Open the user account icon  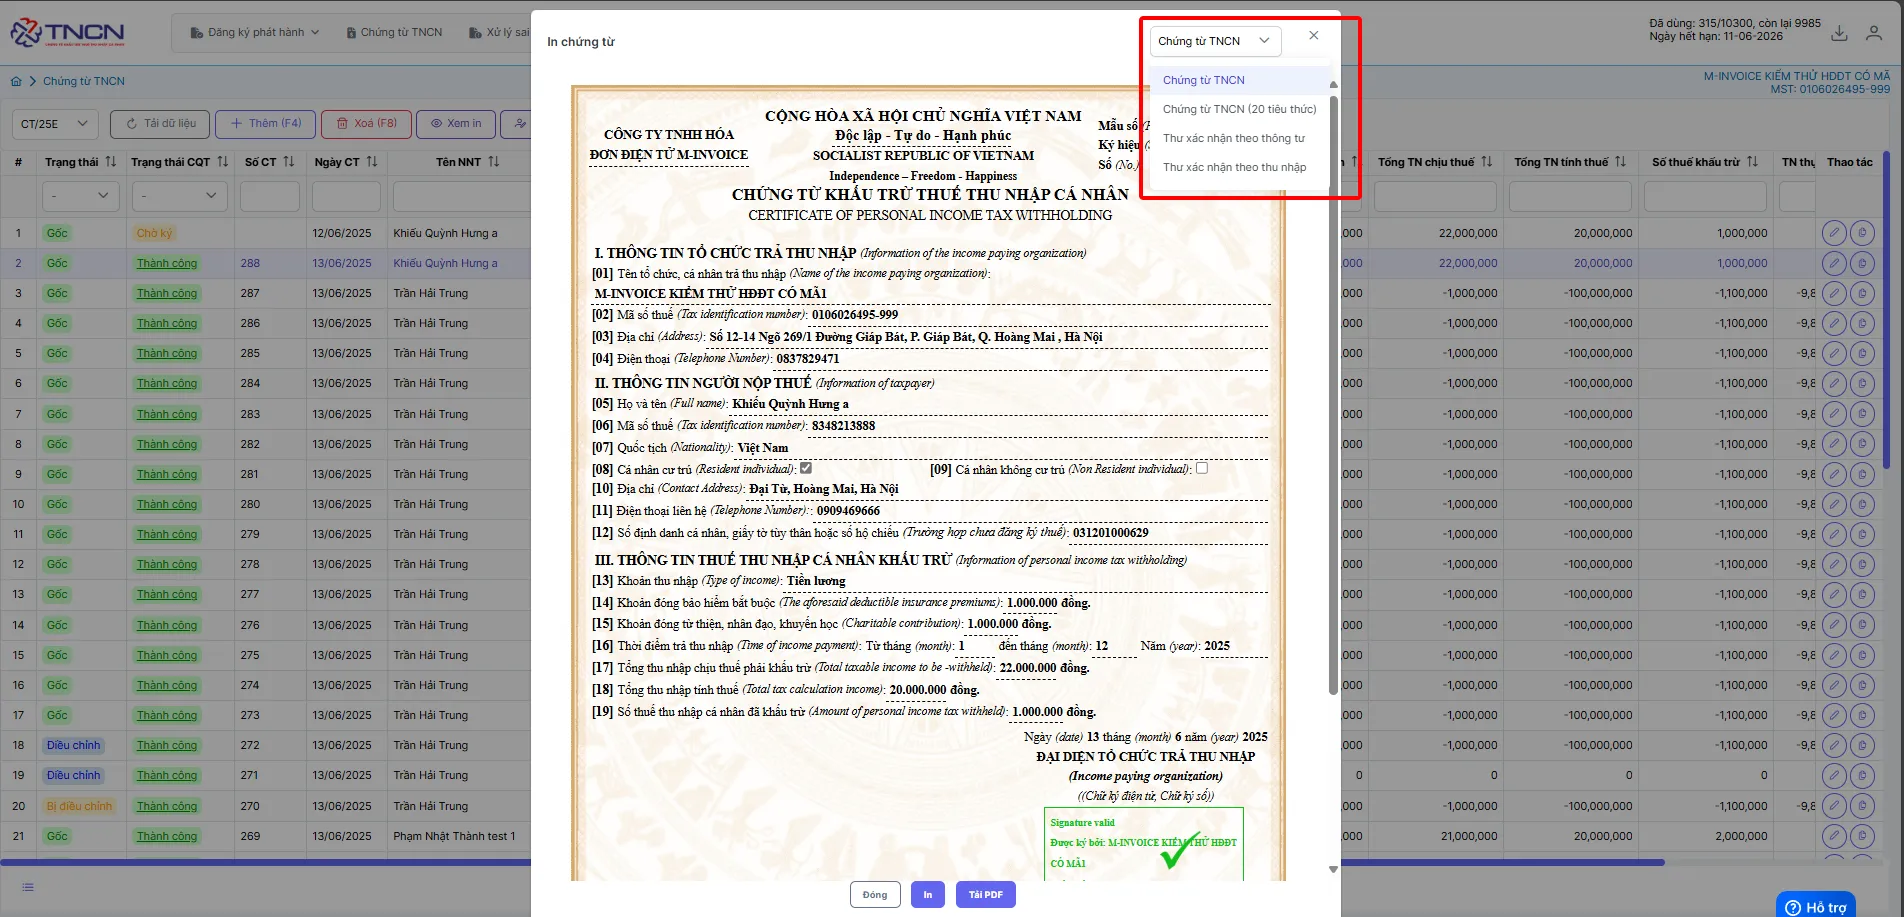(x=1874, y=33)
